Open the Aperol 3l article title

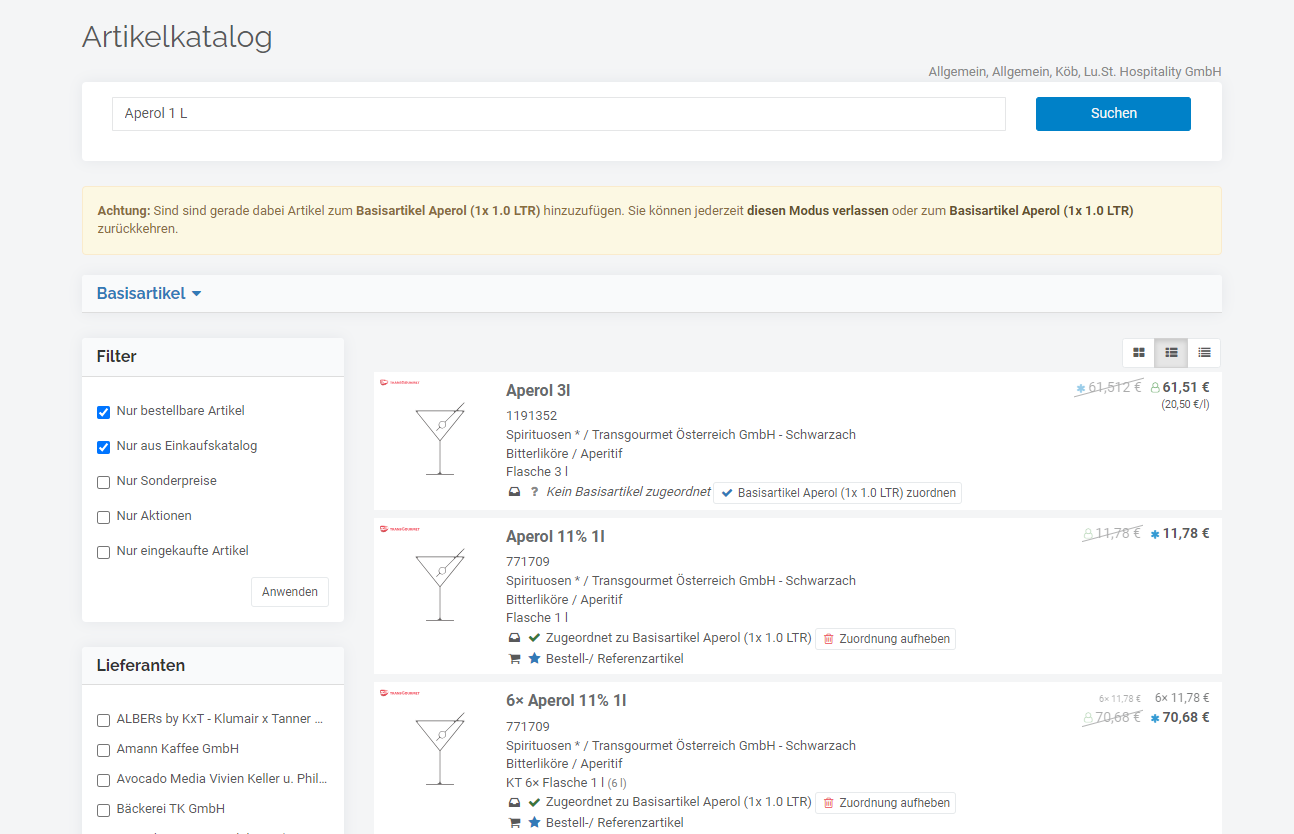click(x=538, y=390)
